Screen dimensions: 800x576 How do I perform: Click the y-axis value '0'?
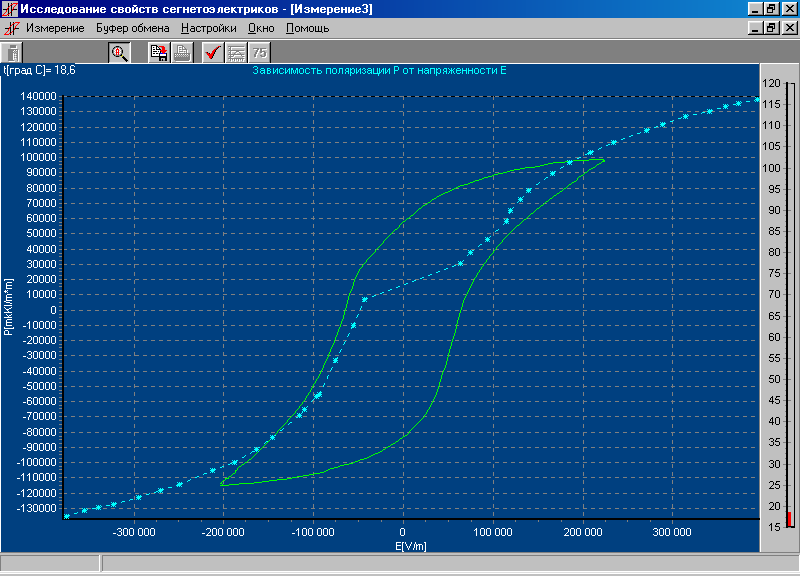tap(53, 310)
